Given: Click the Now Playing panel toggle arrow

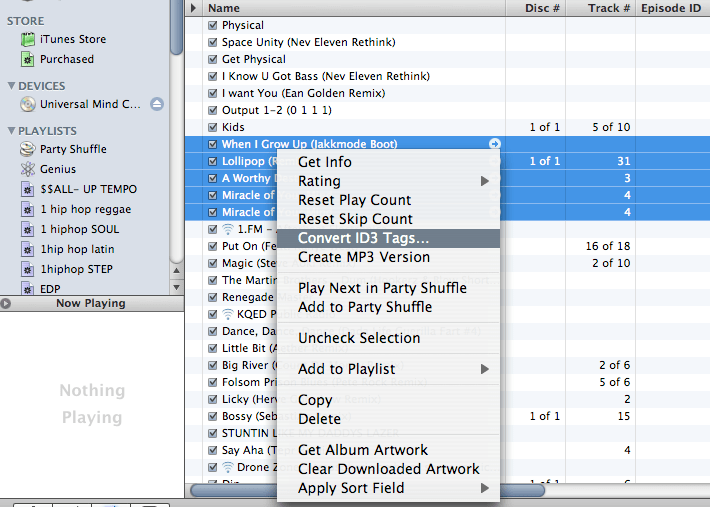Looking at the screenshot, I should [5, 303].
